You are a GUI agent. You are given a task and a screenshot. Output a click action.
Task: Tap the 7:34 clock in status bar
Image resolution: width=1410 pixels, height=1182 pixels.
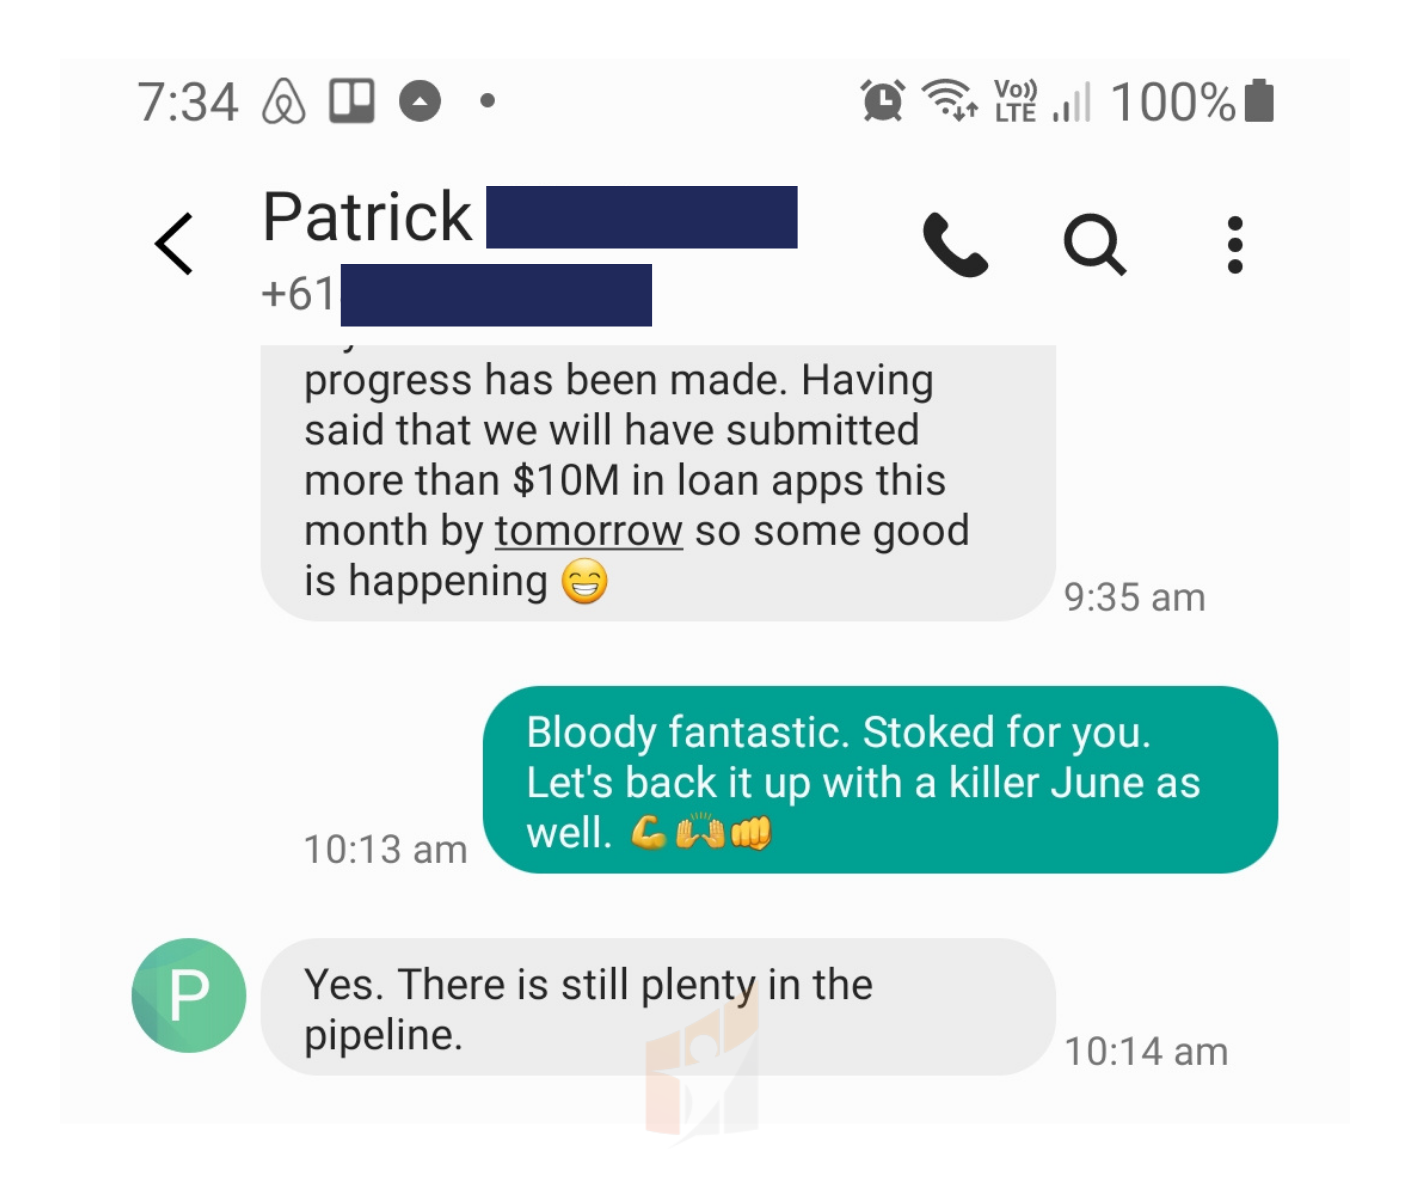(188, 102)
